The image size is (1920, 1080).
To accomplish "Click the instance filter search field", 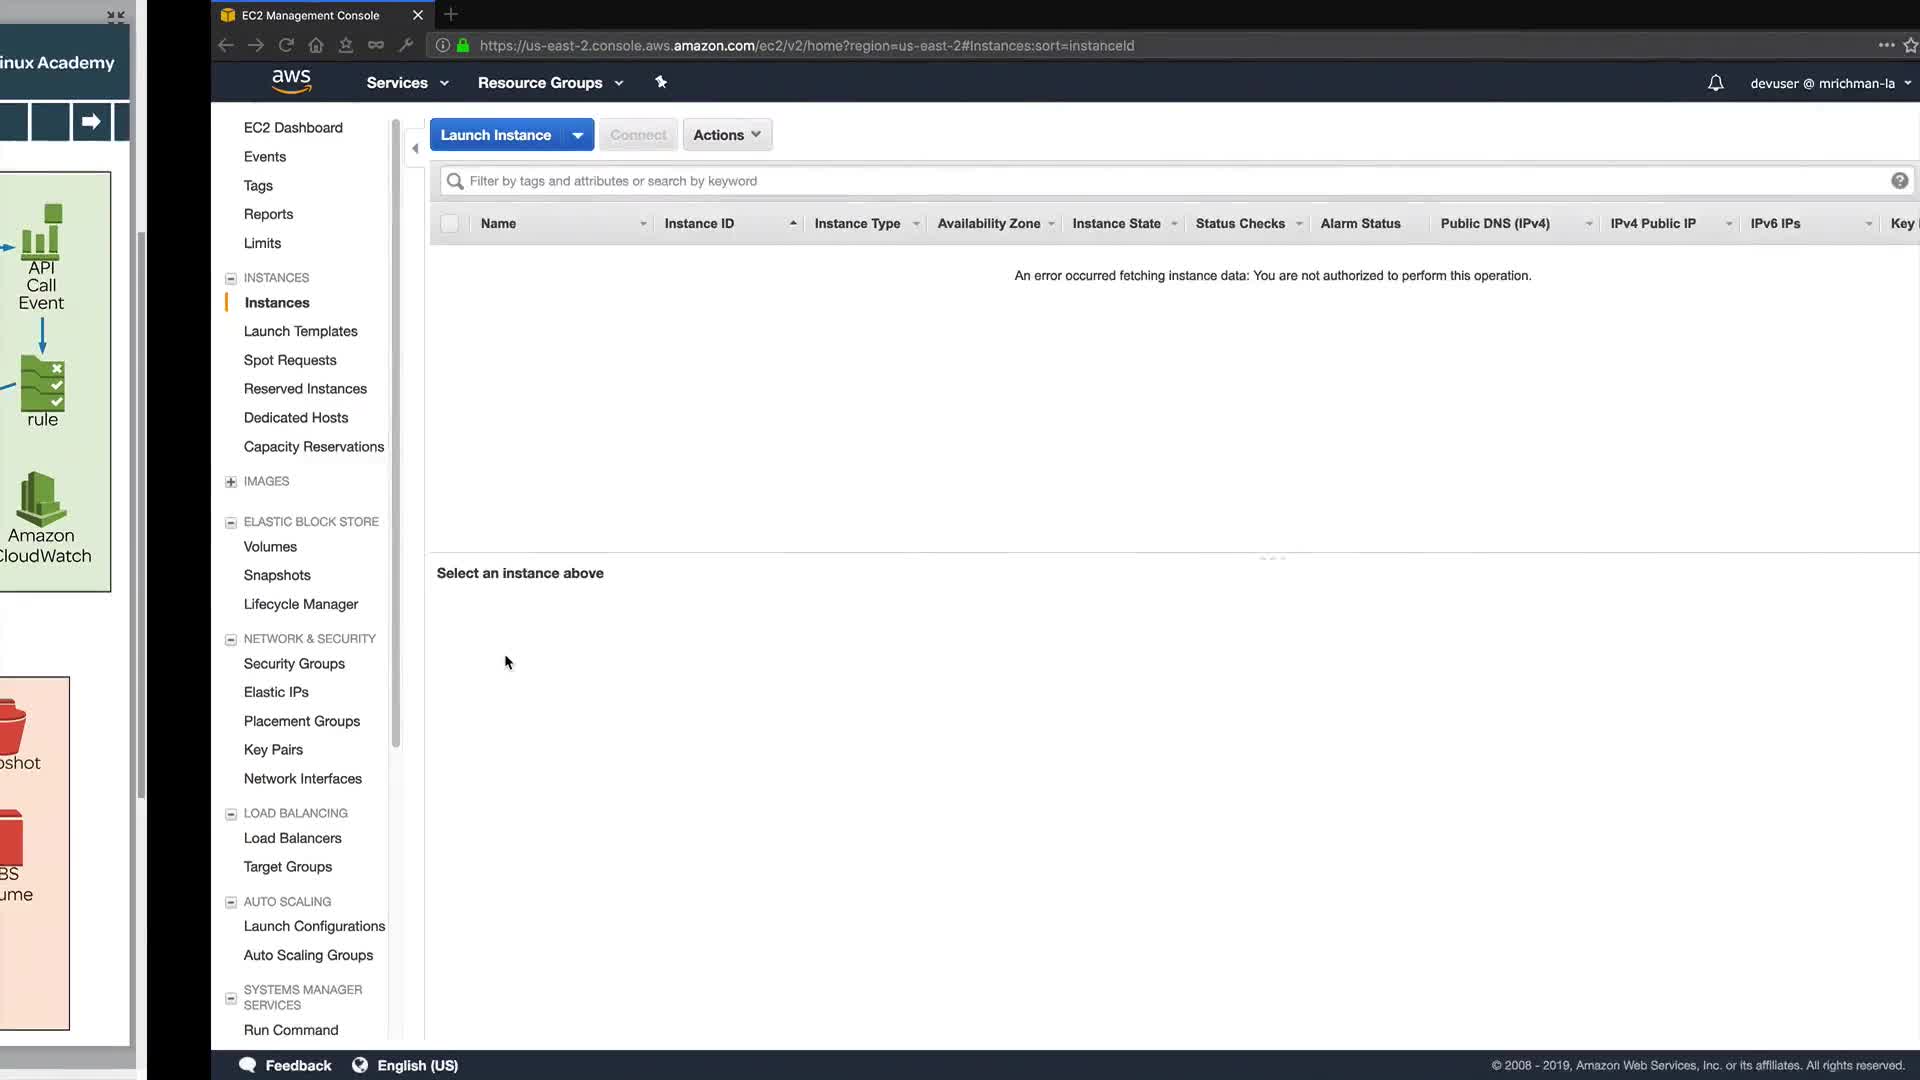I will tap(1170, 181).
